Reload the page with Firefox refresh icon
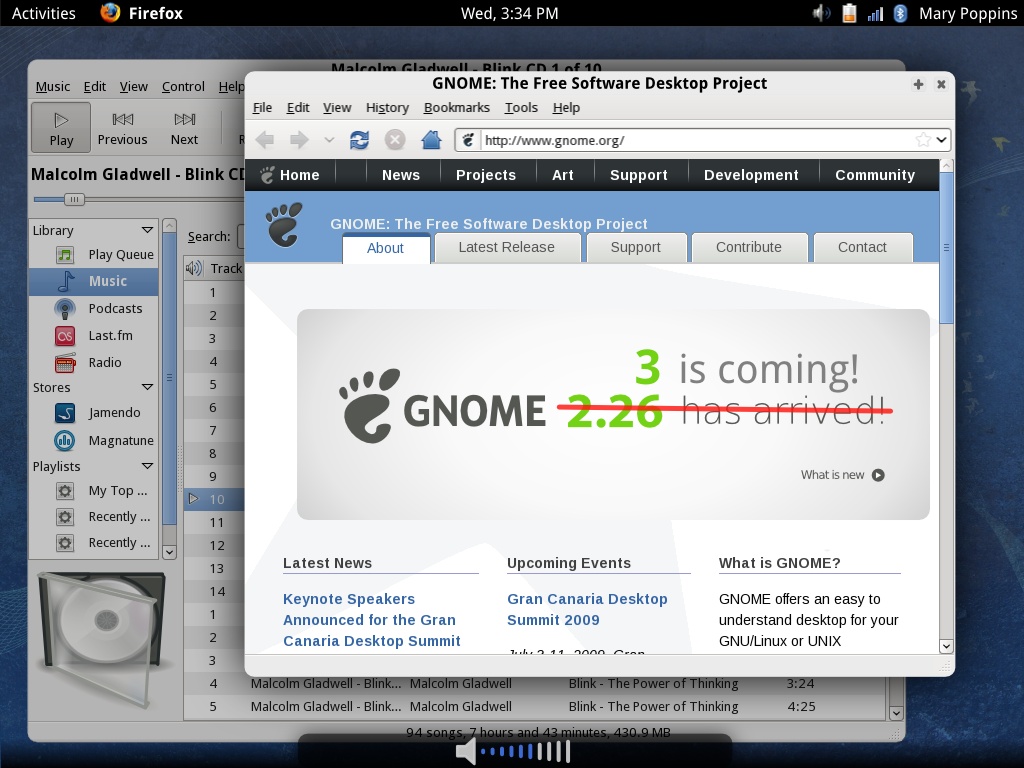1024x768 pixels. tap(359, 140)
